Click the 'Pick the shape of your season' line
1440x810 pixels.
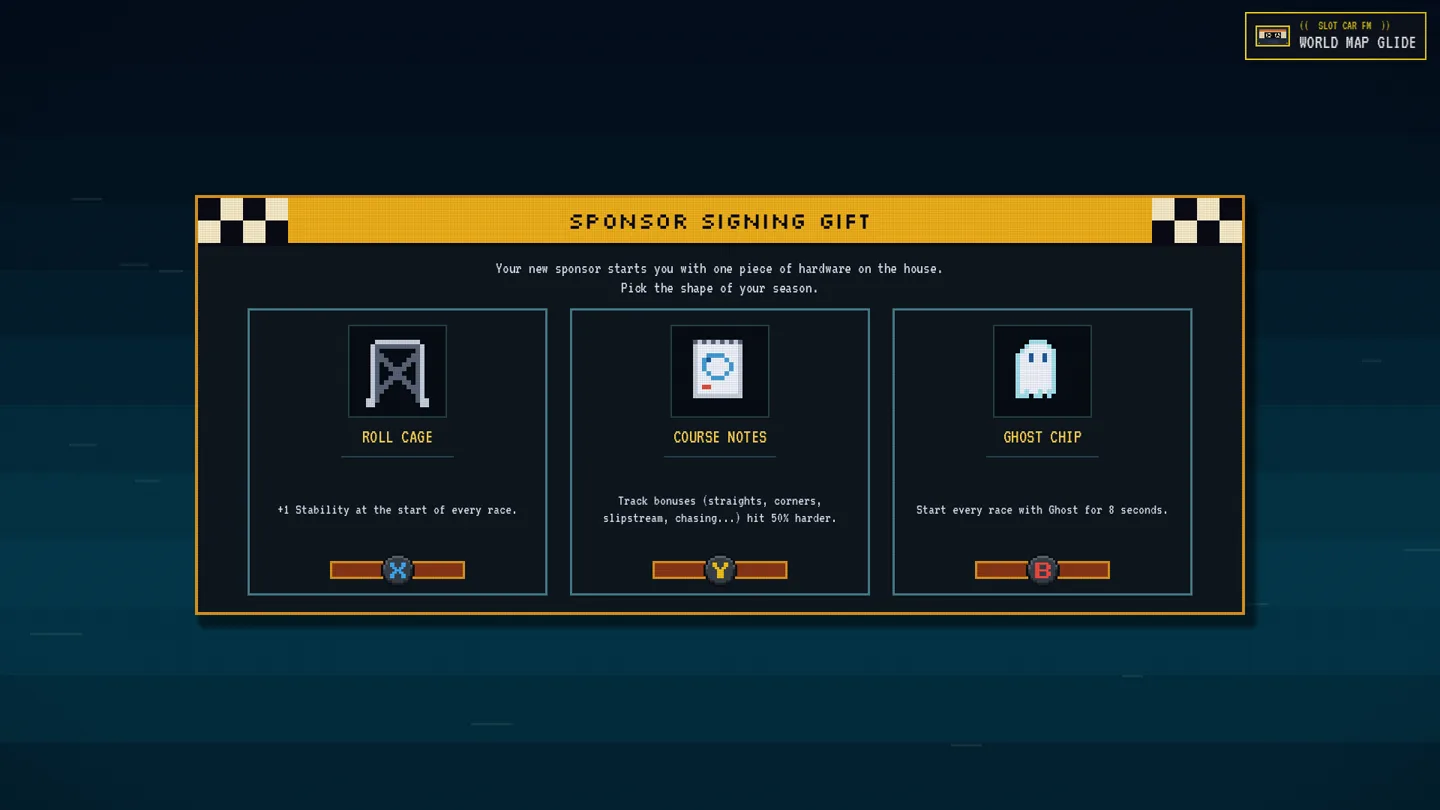pos(719,288)
